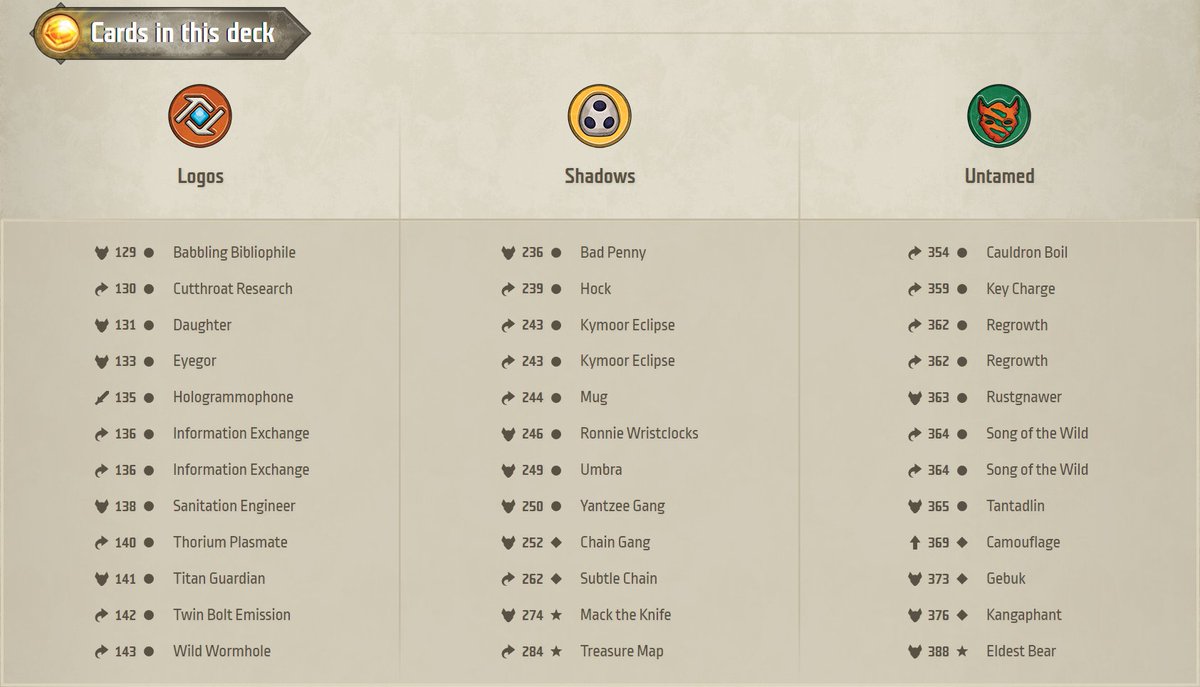Select the Camouflage card name
The image size is (1200, 687).
click(1023, 542)
